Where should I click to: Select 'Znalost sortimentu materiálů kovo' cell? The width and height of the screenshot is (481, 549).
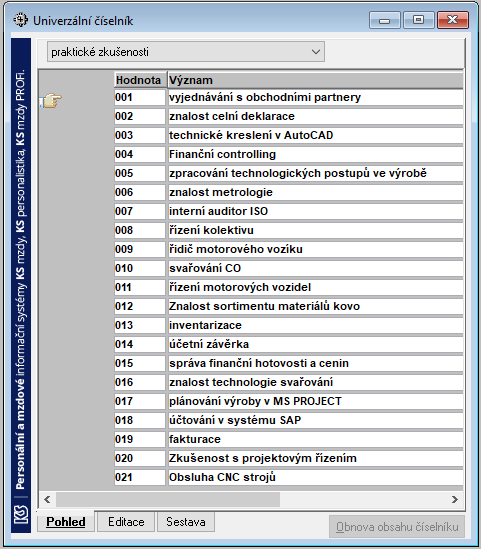[x=315, y=306]
